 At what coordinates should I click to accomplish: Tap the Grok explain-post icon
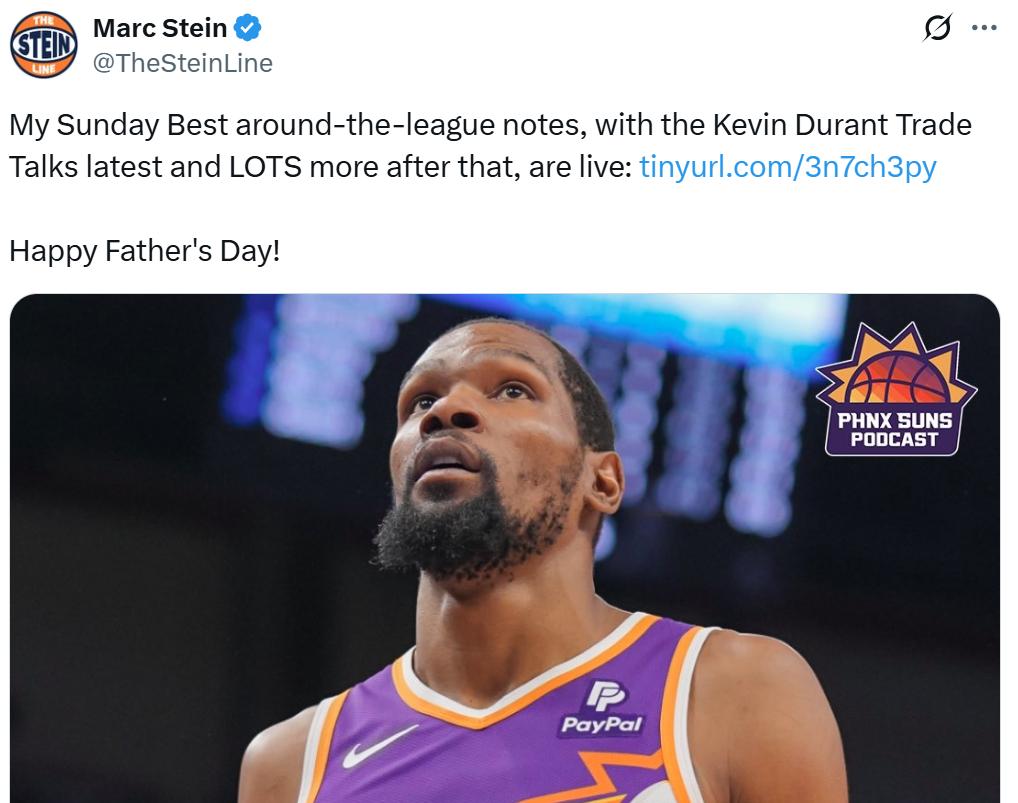937,28
